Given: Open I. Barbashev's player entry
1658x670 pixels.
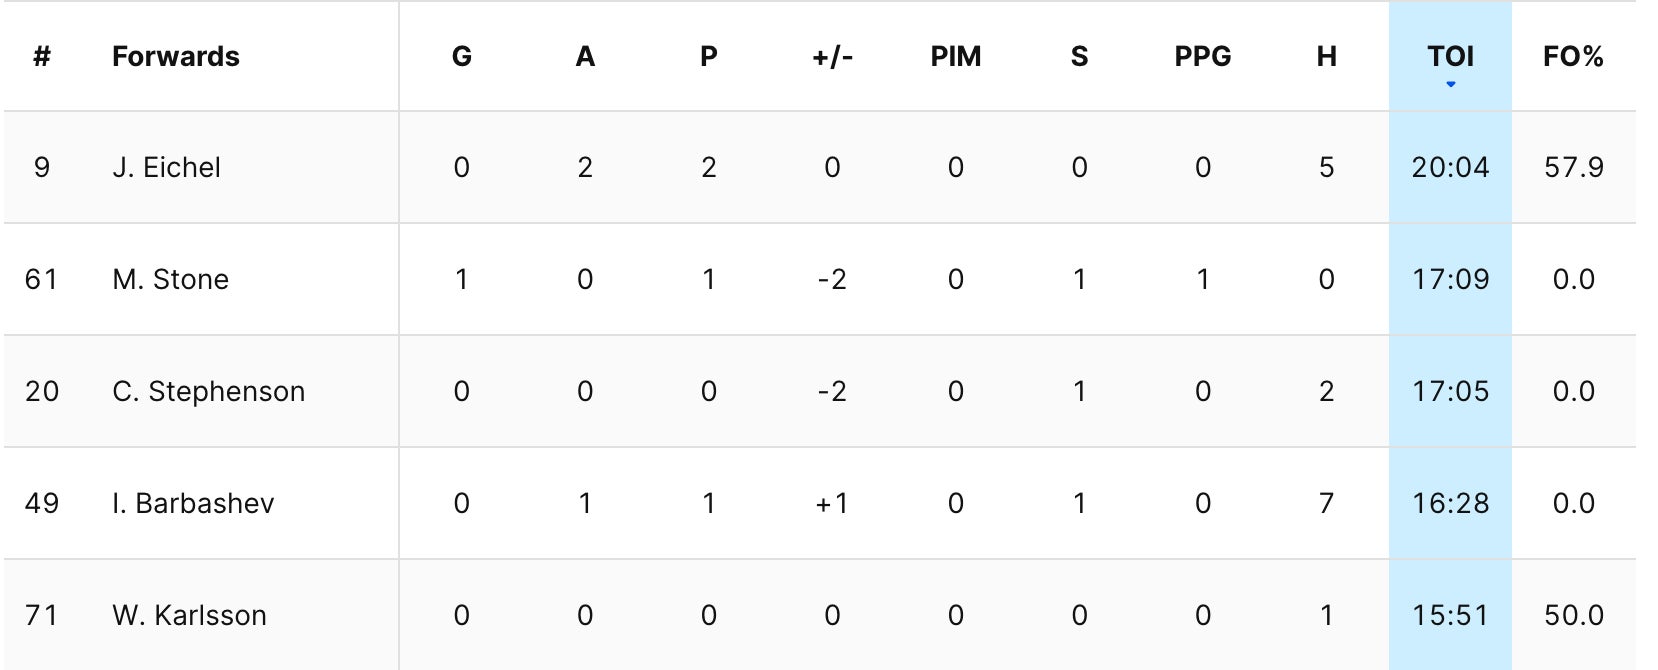Looking at the screenshot, I should [193, 503].
